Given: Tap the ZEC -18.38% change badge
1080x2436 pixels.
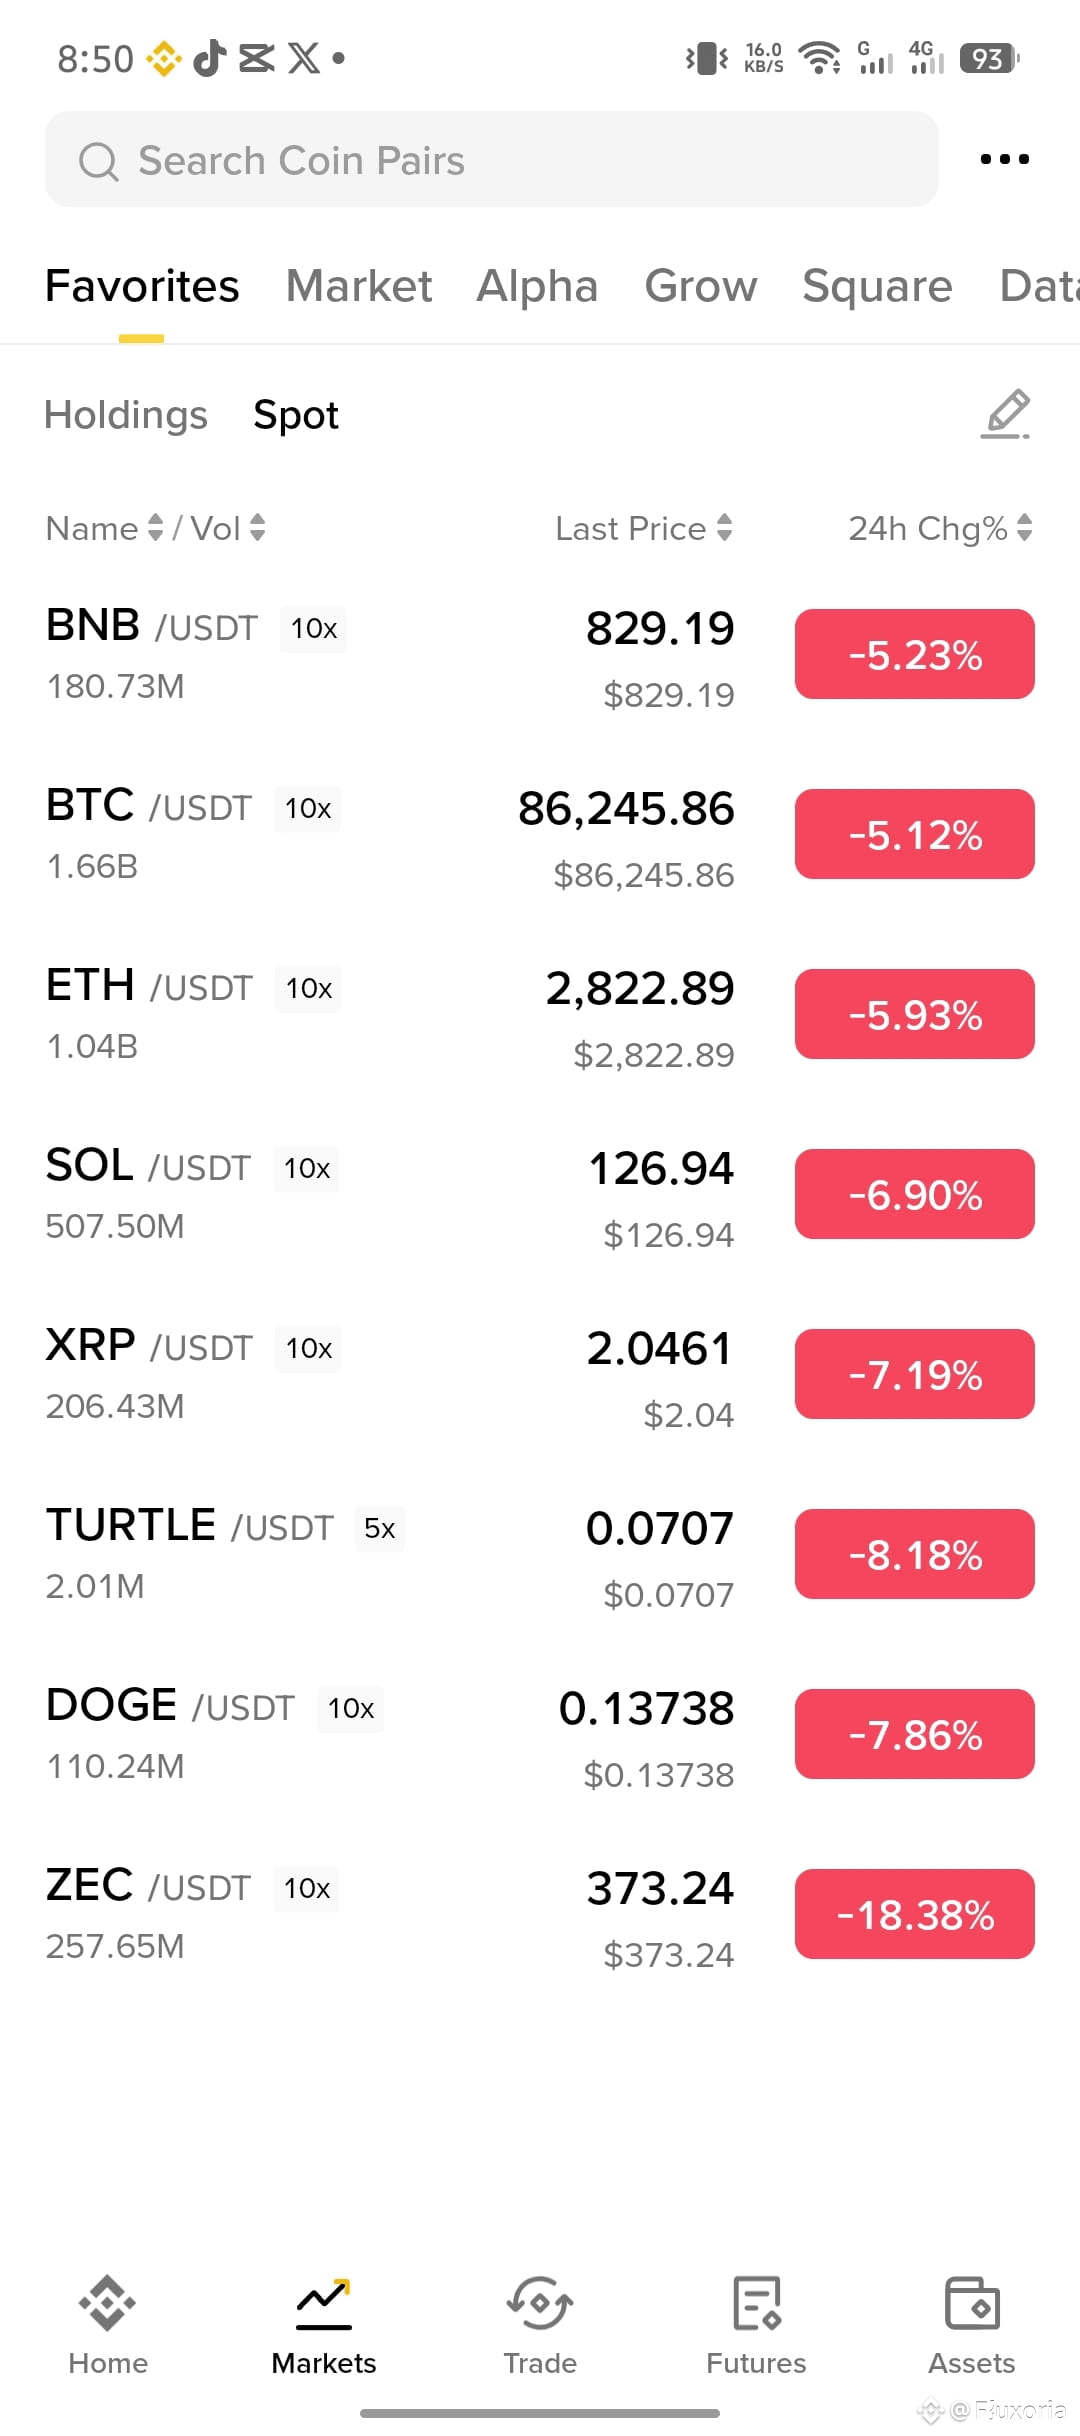Looking at the screenshot, I should tap(915, 1914).
